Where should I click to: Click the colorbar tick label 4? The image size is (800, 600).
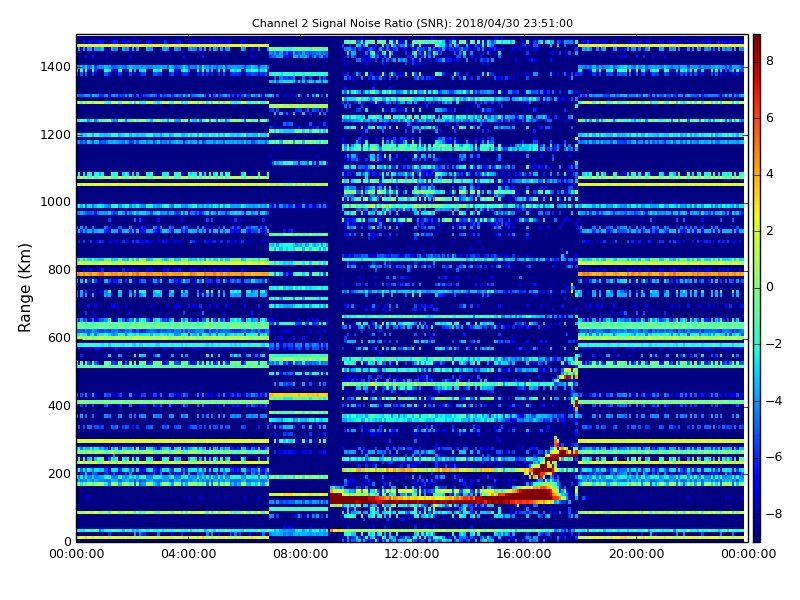pos(770,174)
